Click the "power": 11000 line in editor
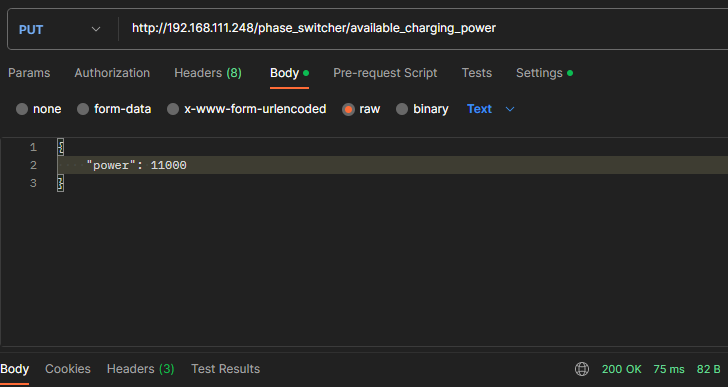The width and height of the screenshot is (728, 387). tap(136, 165)
